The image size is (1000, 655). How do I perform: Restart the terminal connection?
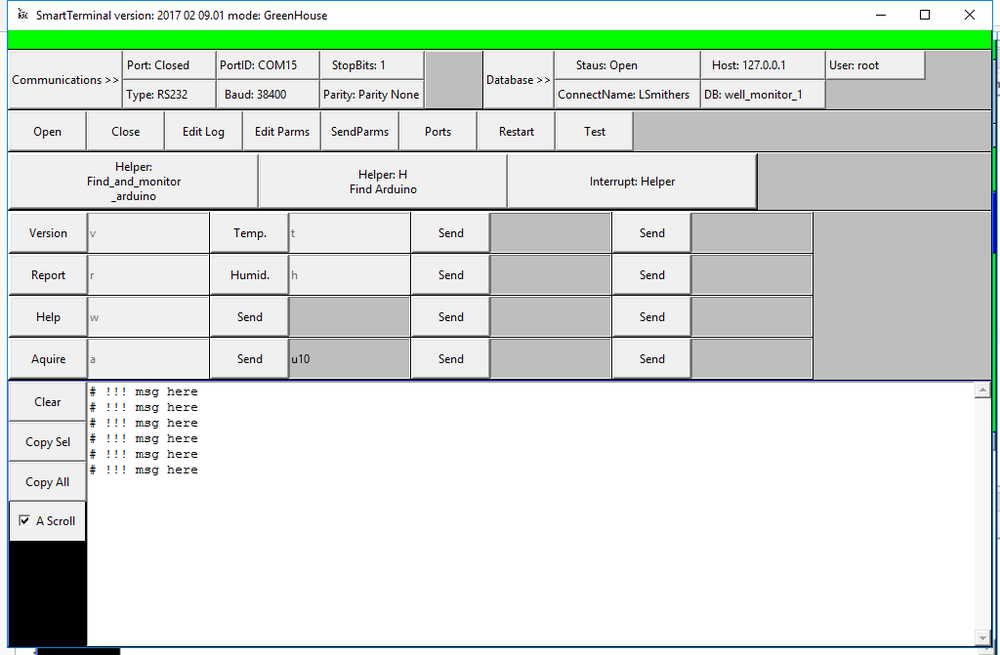515,130
